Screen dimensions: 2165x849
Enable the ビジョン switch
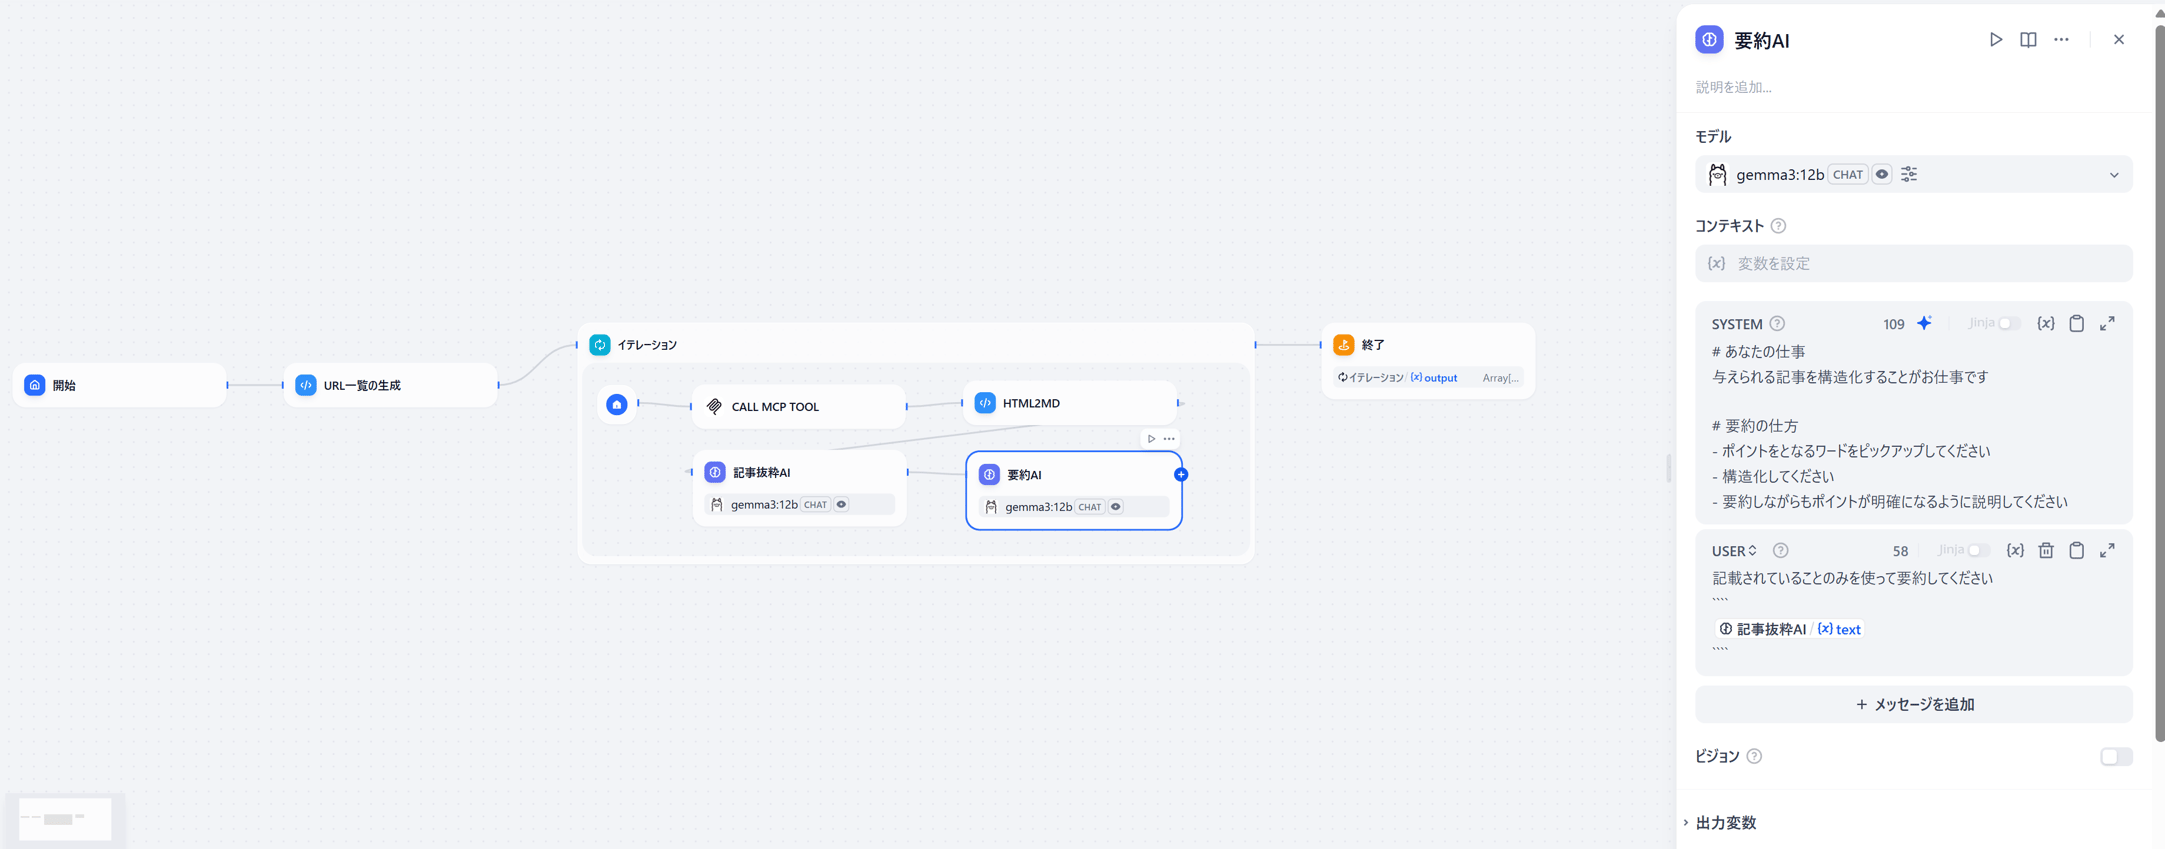[x=2115, y=756]
